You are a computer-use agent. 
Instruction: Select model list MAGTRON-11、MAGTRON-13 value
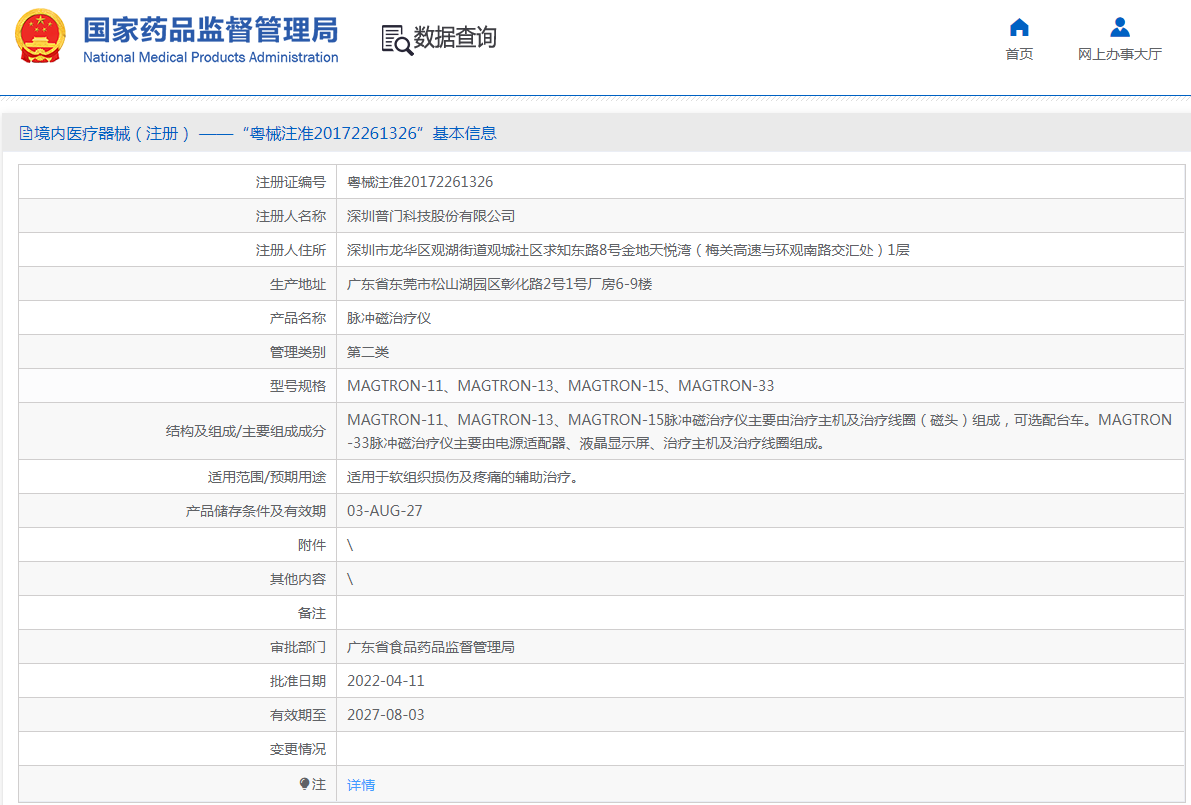click(561, 386)
